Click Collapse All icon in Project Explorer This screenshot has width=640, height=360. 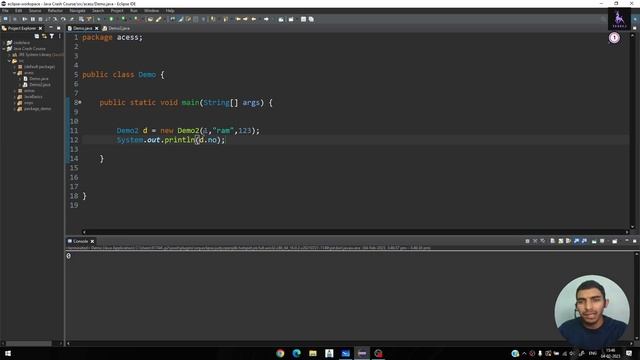click(37, 36)
